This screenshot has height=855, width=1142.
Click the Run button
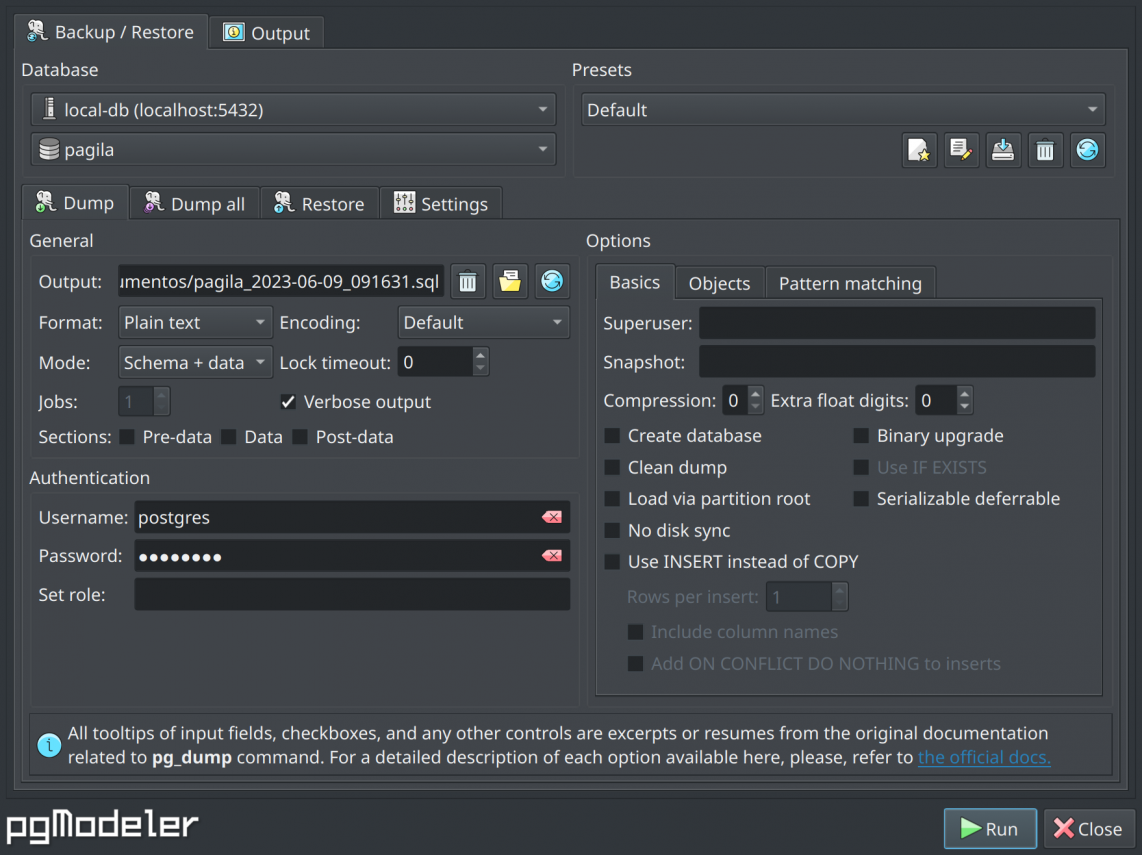point(990,828)
